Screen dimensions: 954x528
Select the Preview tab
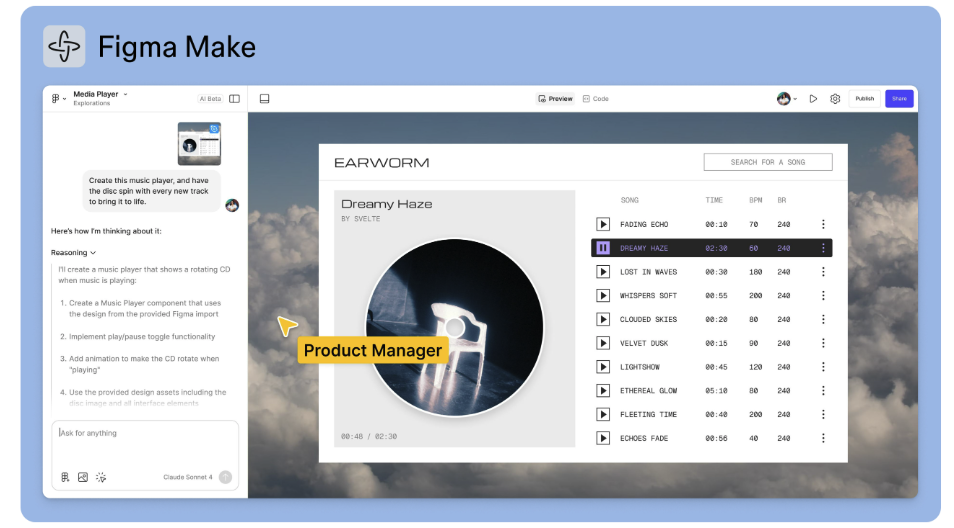555,99
